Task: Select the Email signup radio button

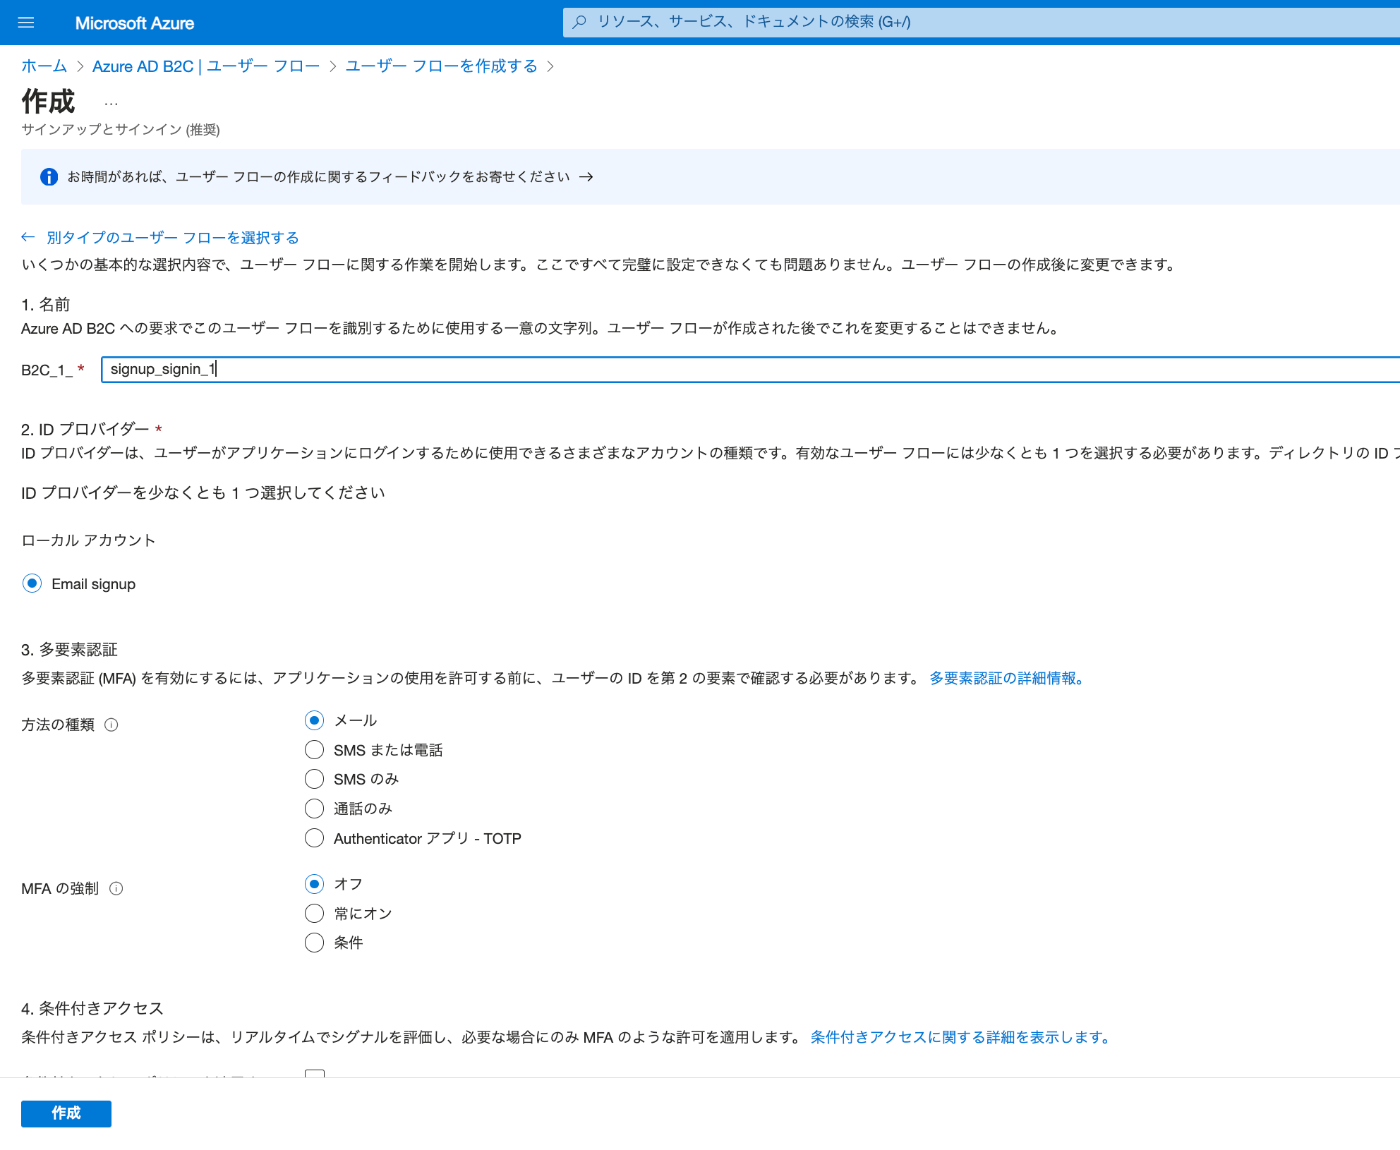Action: (32, 584)
